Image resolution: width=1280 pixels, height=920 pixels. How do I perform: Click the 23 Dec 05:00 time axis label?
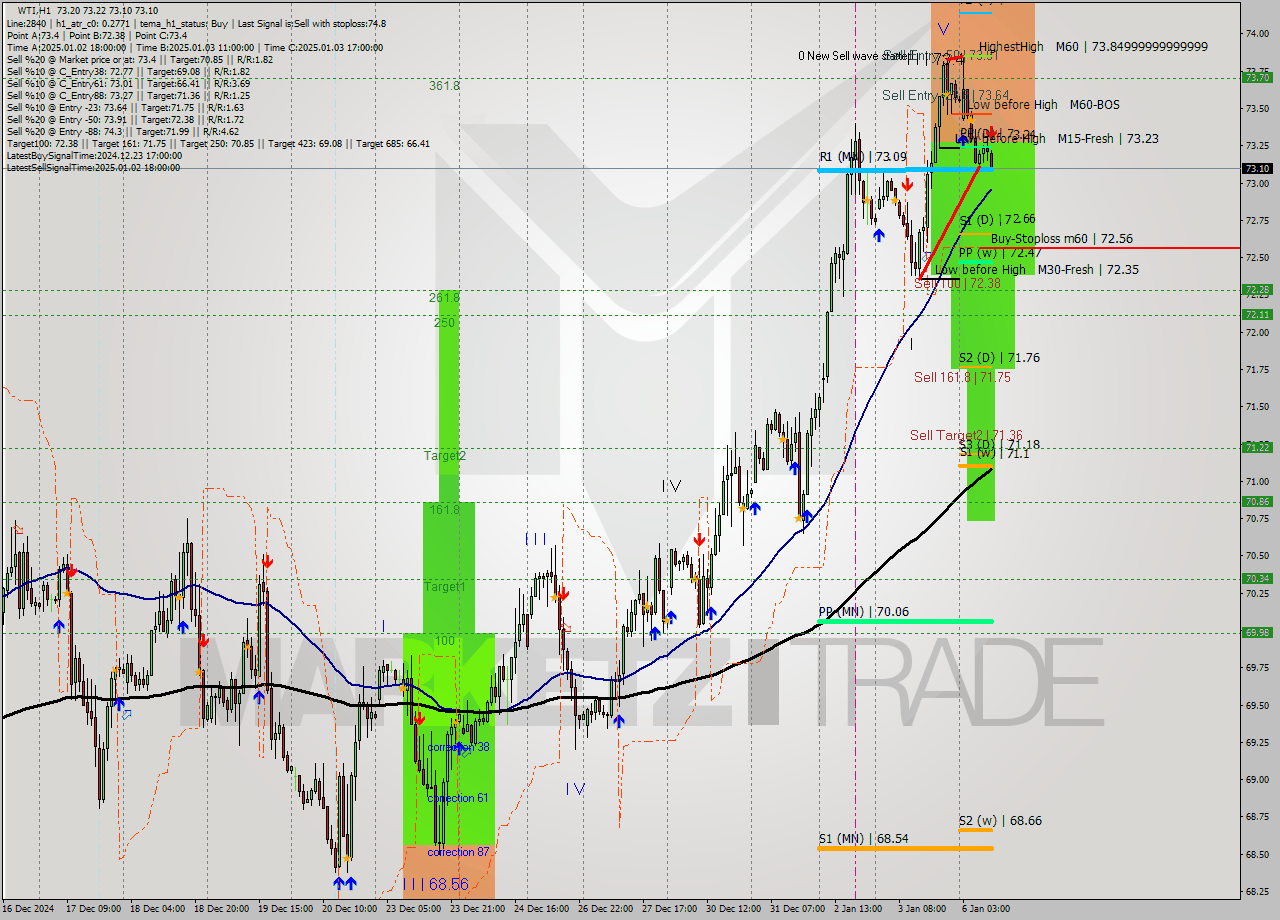[x=413, y=909]
